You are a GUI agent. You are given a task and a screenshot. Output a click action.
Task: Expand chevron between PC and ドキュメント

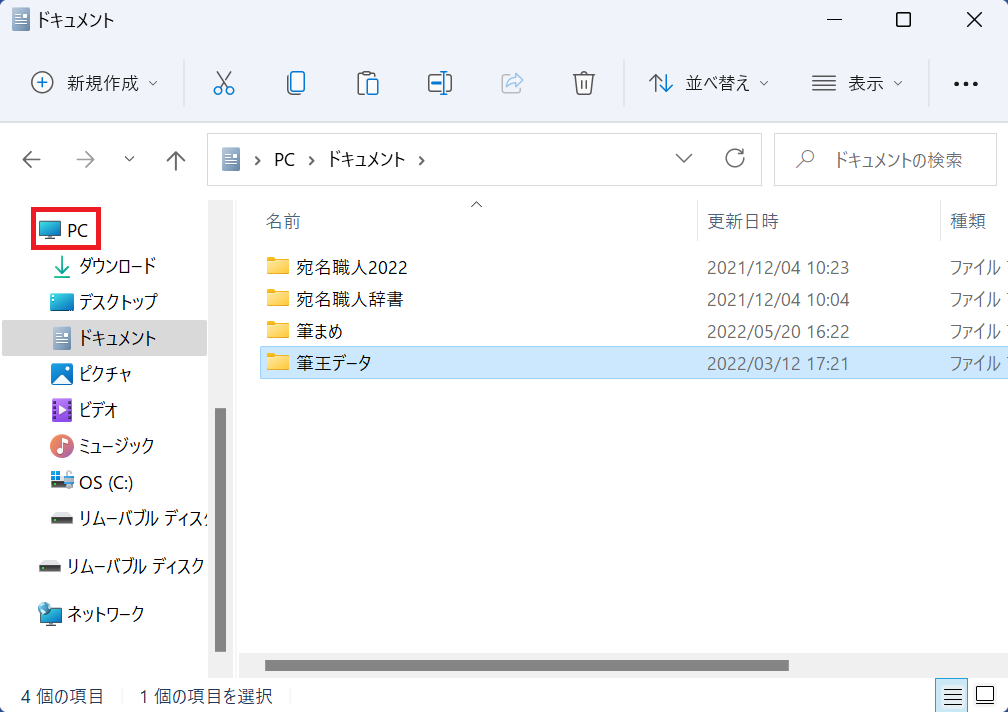(x=311, y=160)
